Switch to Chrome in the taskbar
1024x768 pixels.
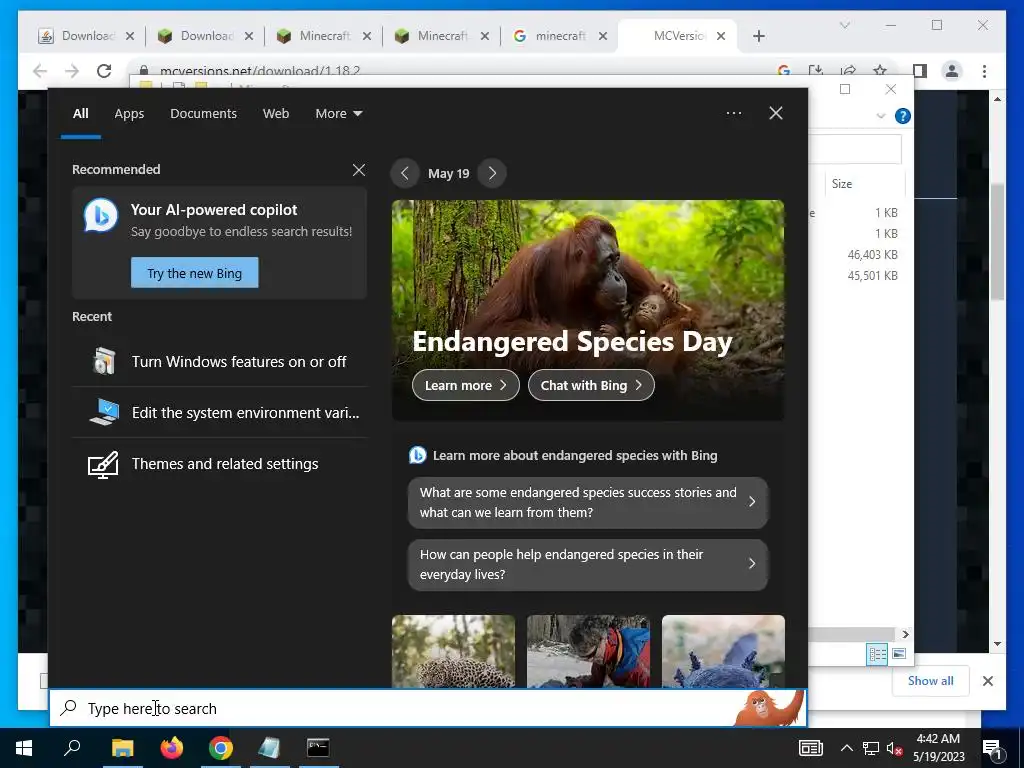point(221,748)
